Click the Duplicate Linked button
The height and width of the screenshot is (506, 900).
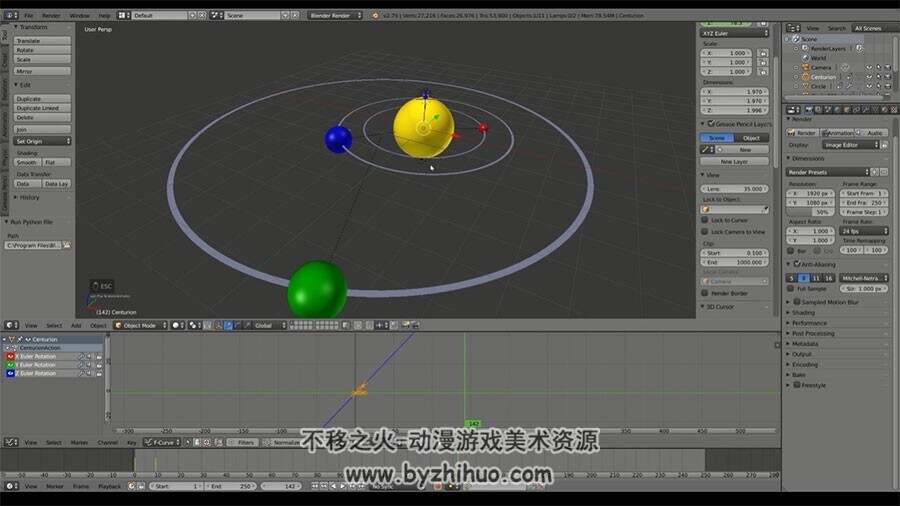(42, 108)
